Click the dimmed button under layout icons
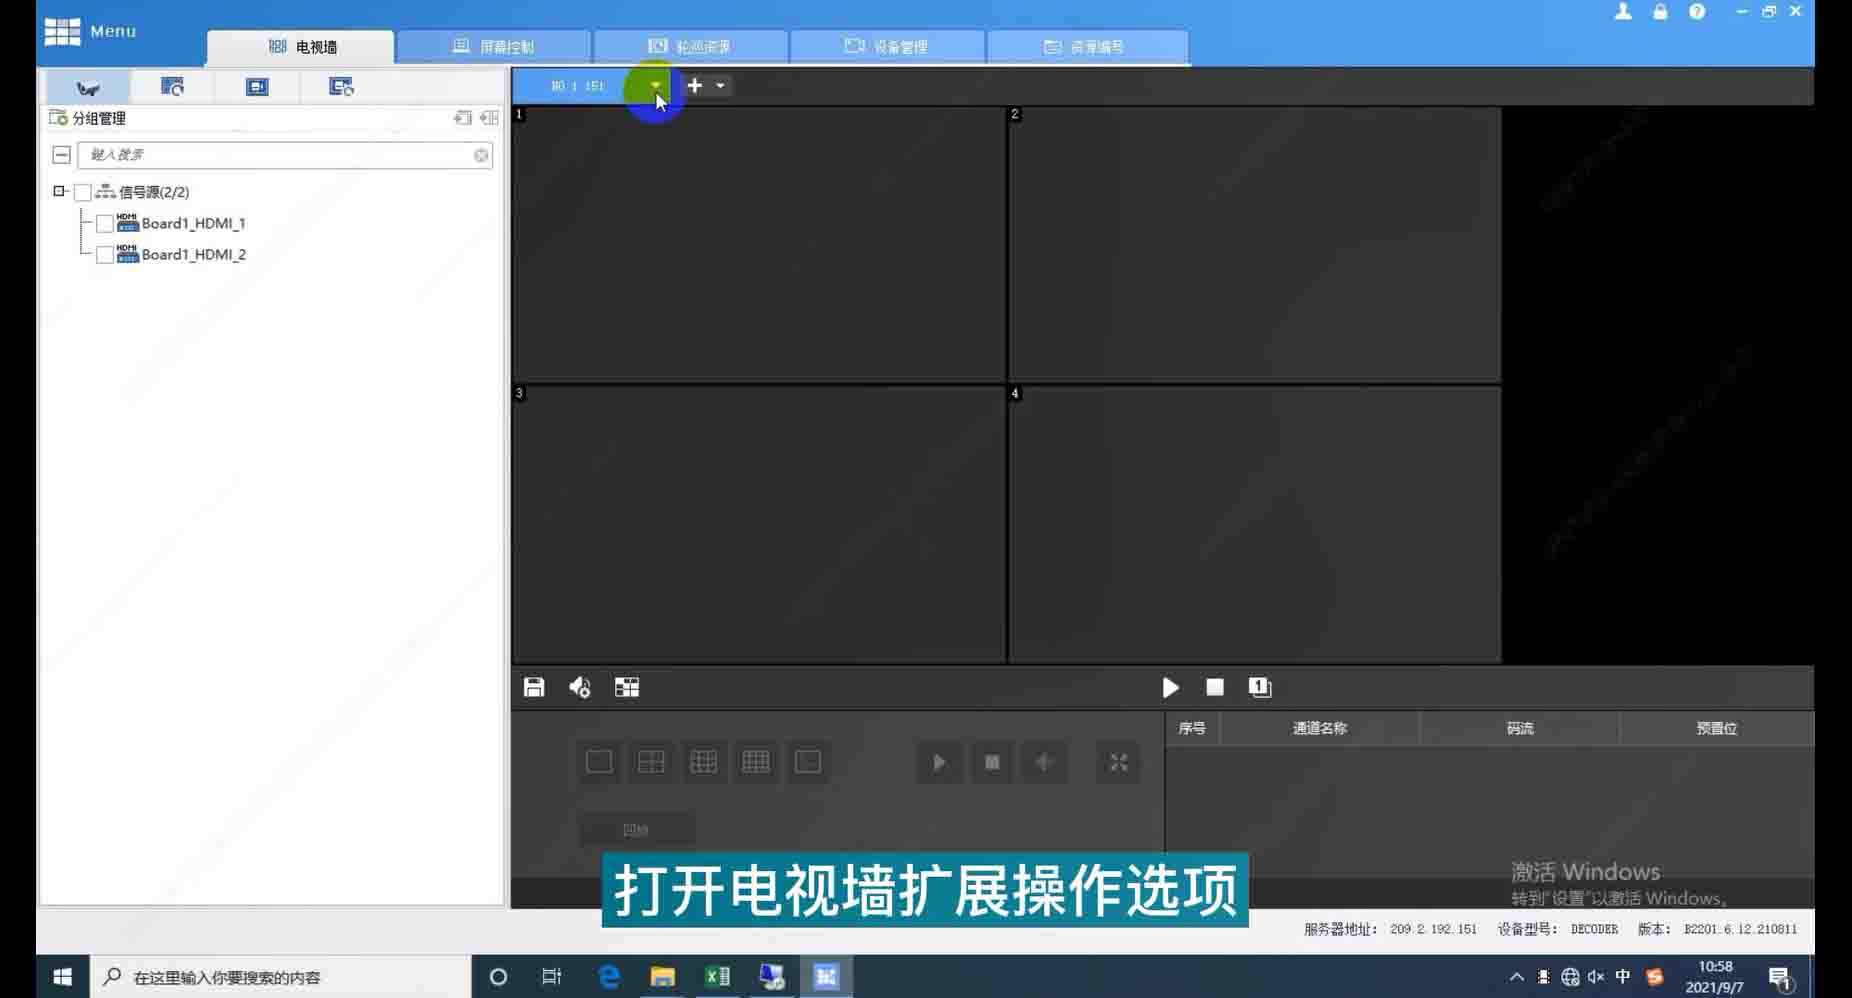The width and height of the screenshot is (1852, 998). [636, 829]
